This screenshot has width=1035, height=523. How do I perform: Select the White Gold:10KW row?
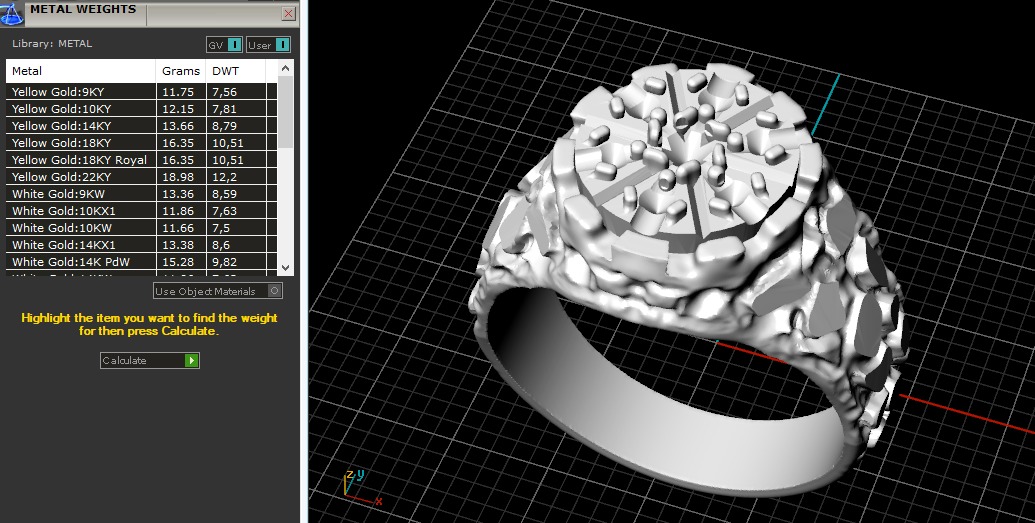(142, 228)
